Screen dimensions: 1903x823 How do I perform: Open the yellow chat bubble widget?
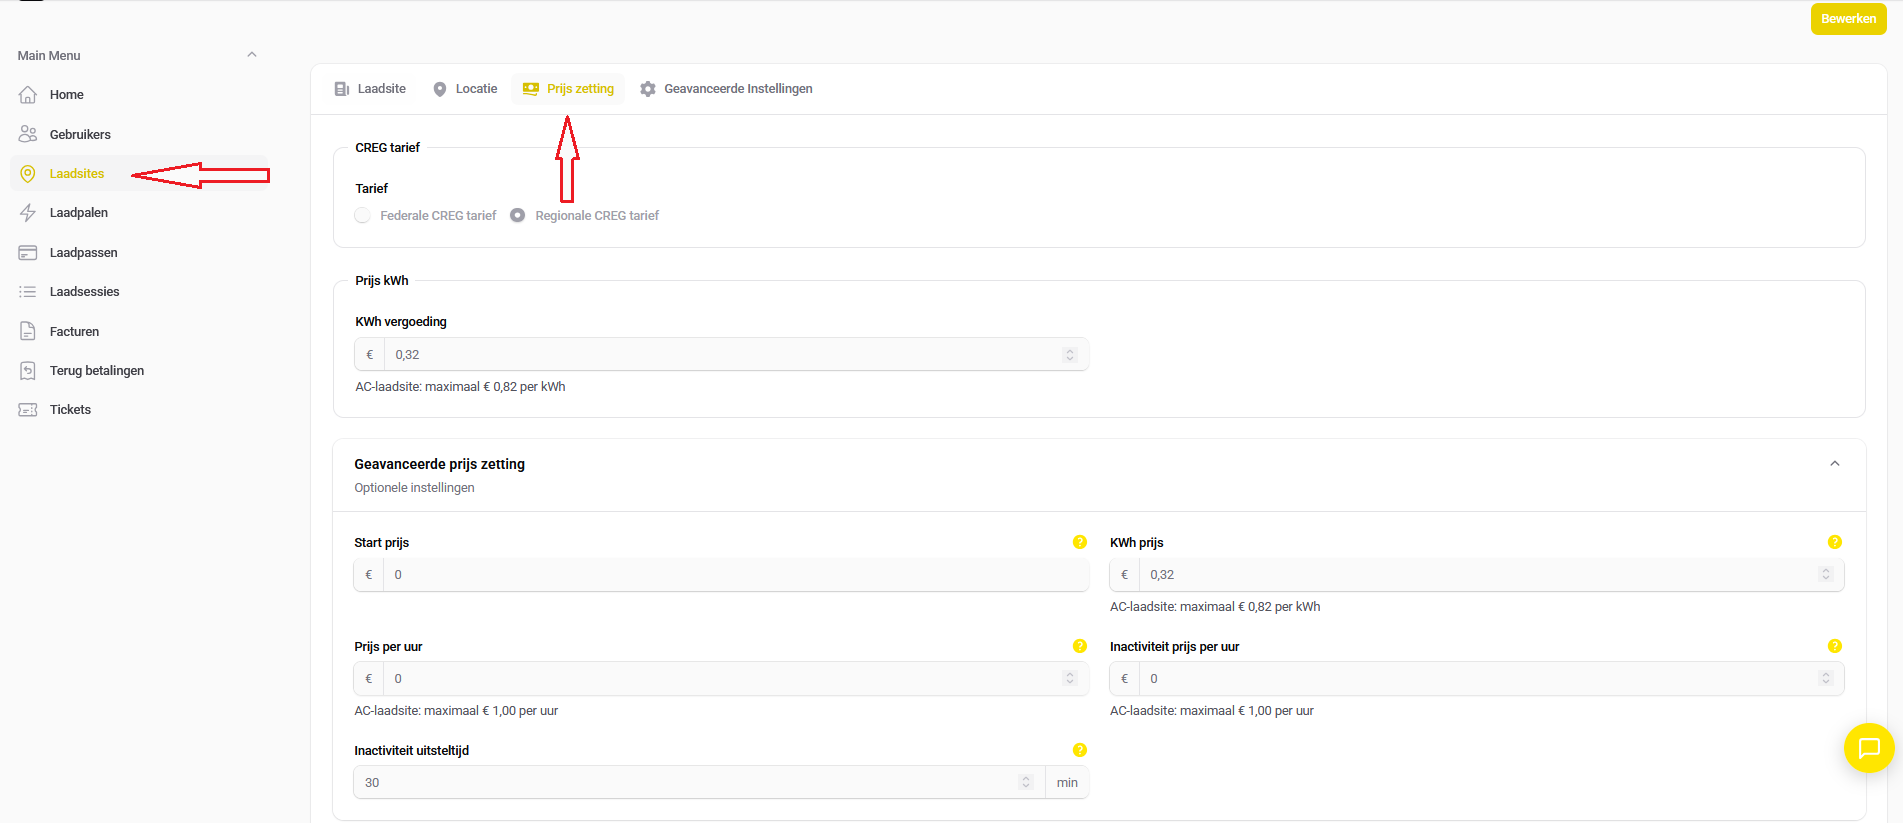[1869, 748]
